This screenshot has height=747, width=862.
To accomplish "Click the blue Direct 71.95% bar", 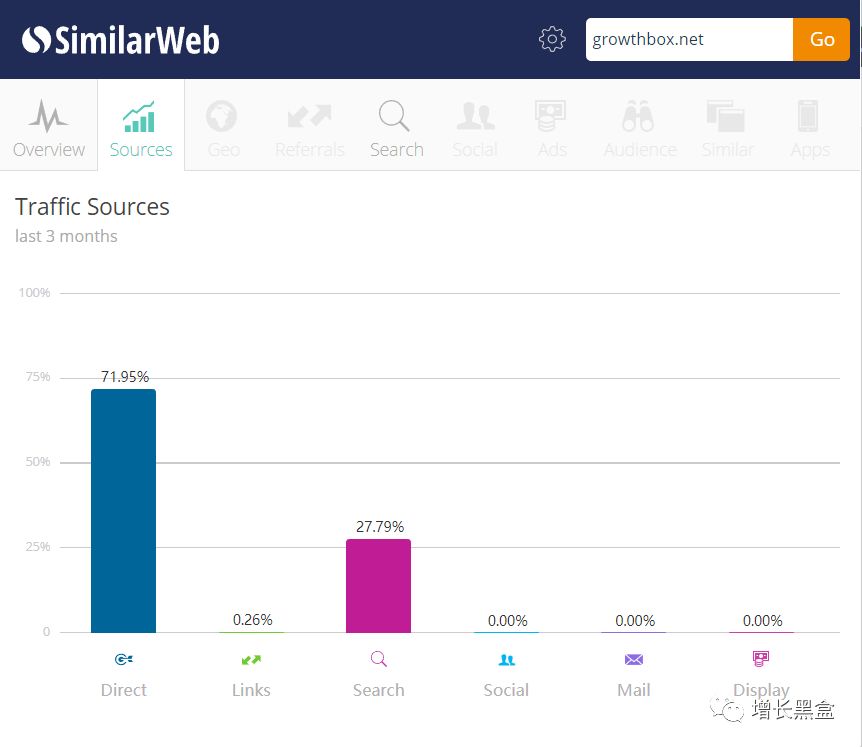I will click(x=123, y=510).
